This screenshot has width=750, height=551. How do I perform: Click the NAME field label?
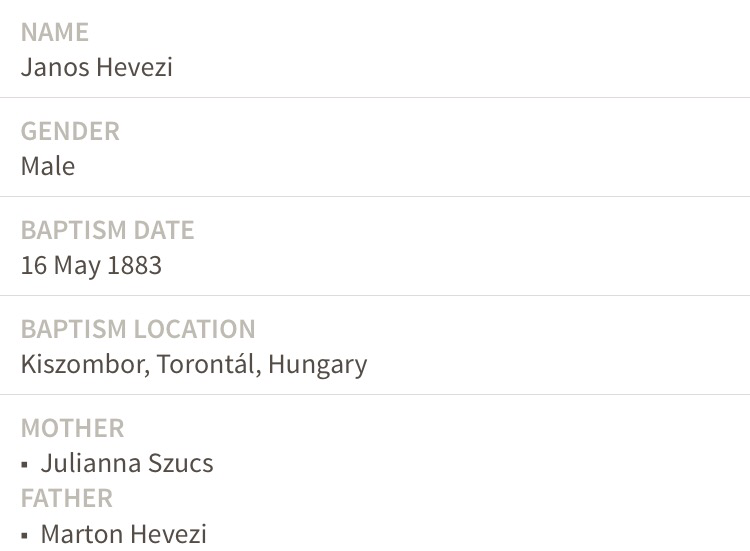tap(55, 32)
